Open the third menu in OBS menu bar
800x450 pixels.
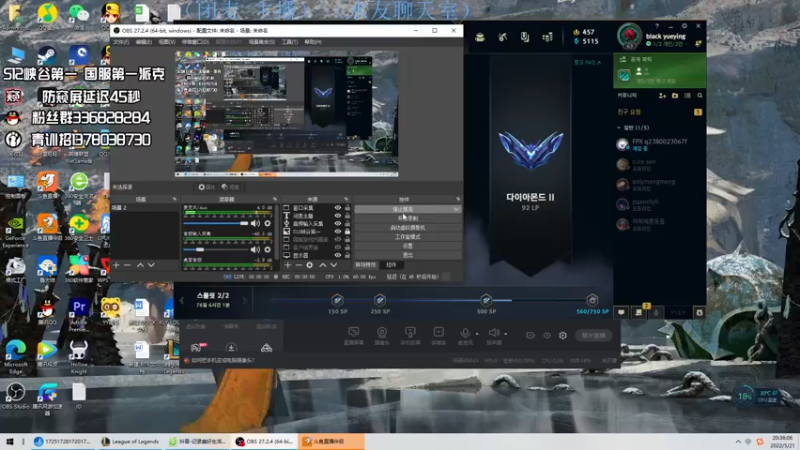coord(167,42)
